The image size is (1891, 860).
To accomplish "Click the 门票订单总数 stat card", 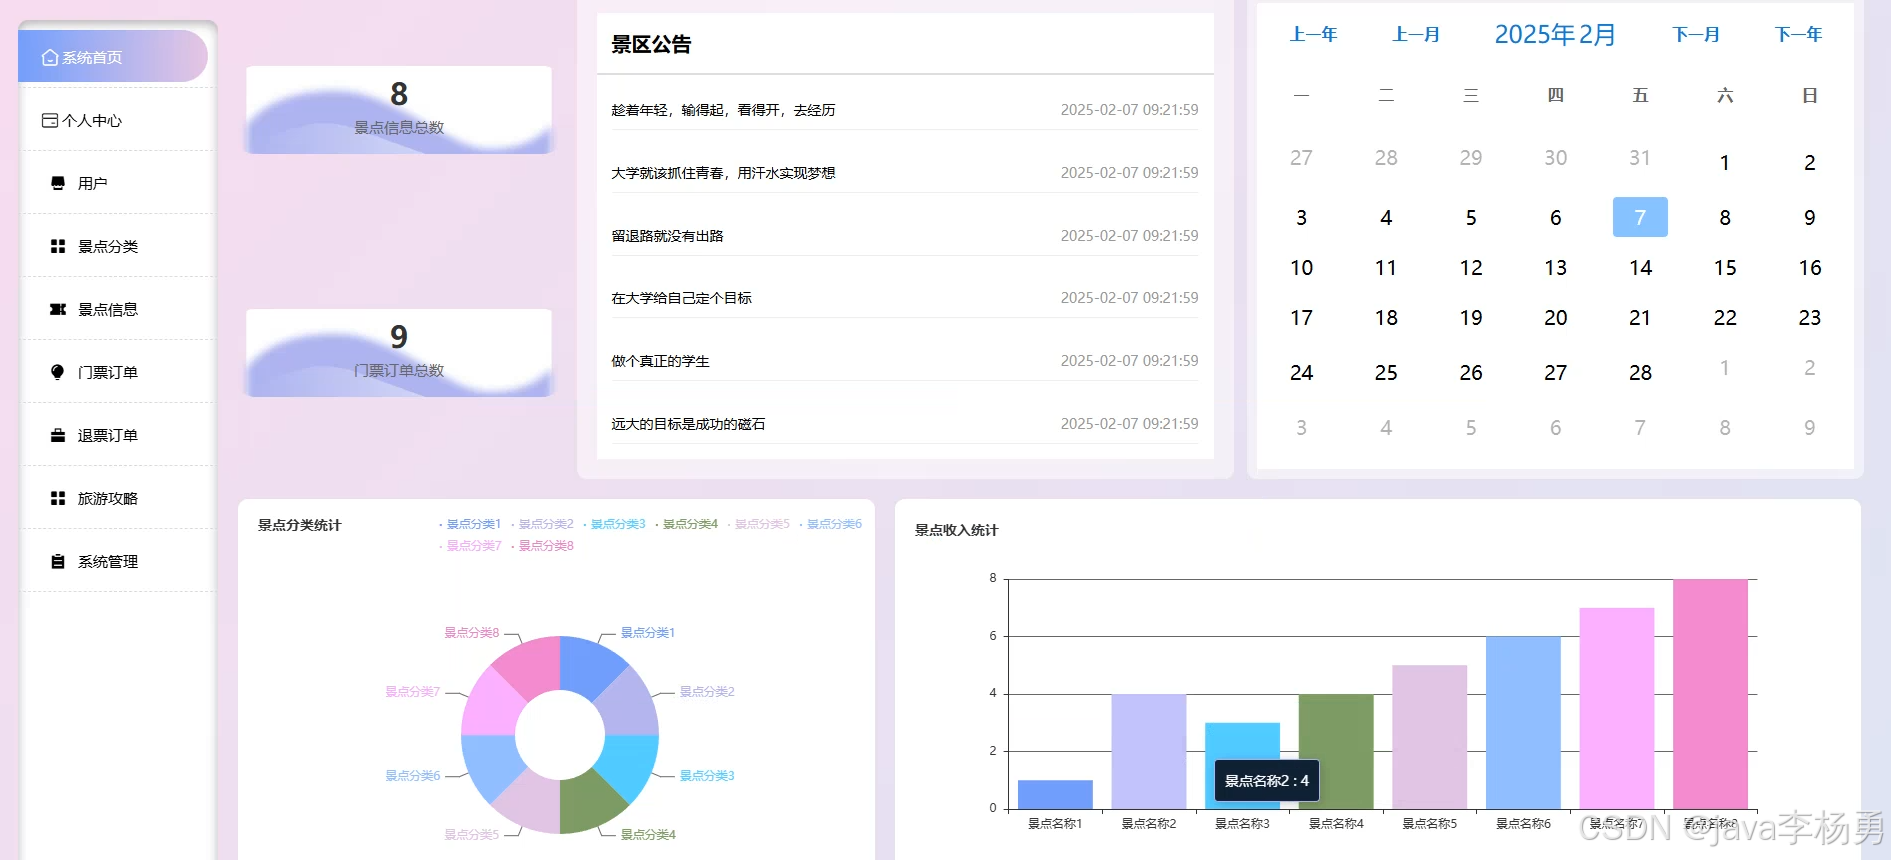I will pos(399,353).
